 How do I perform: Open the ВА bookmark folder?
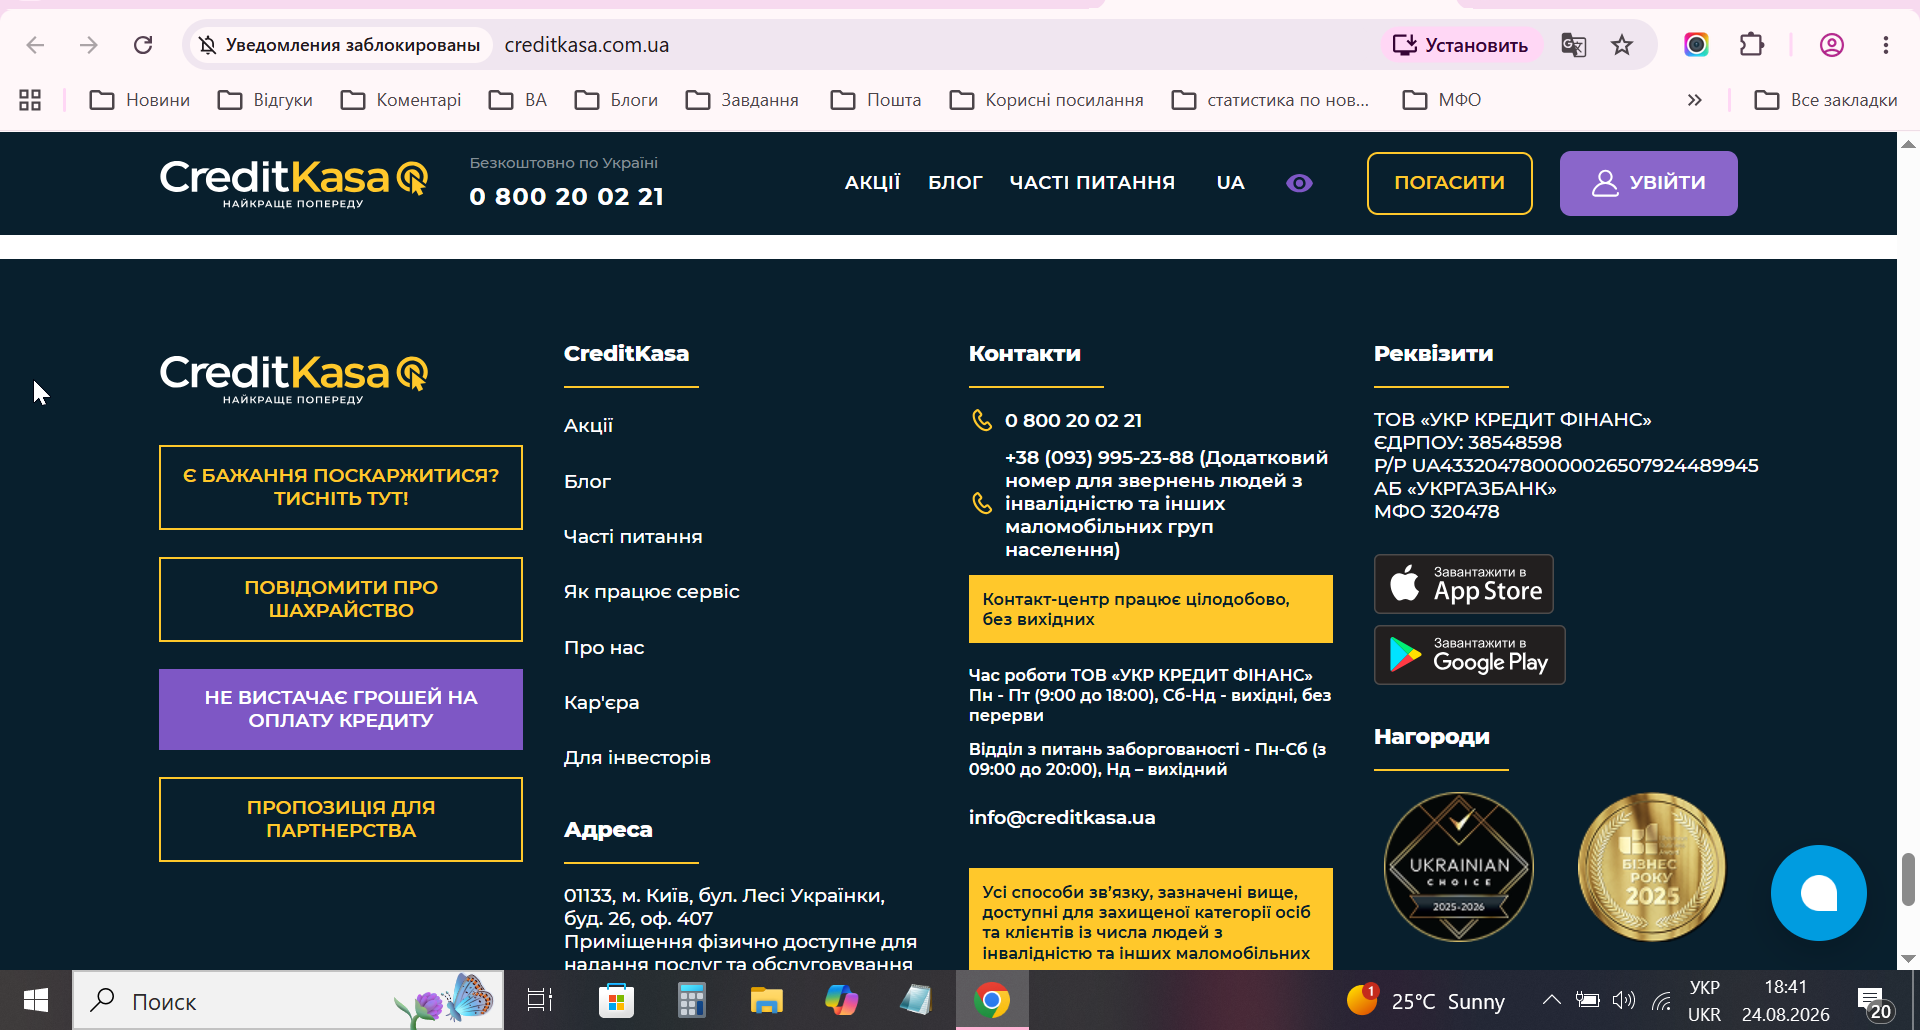518,100
